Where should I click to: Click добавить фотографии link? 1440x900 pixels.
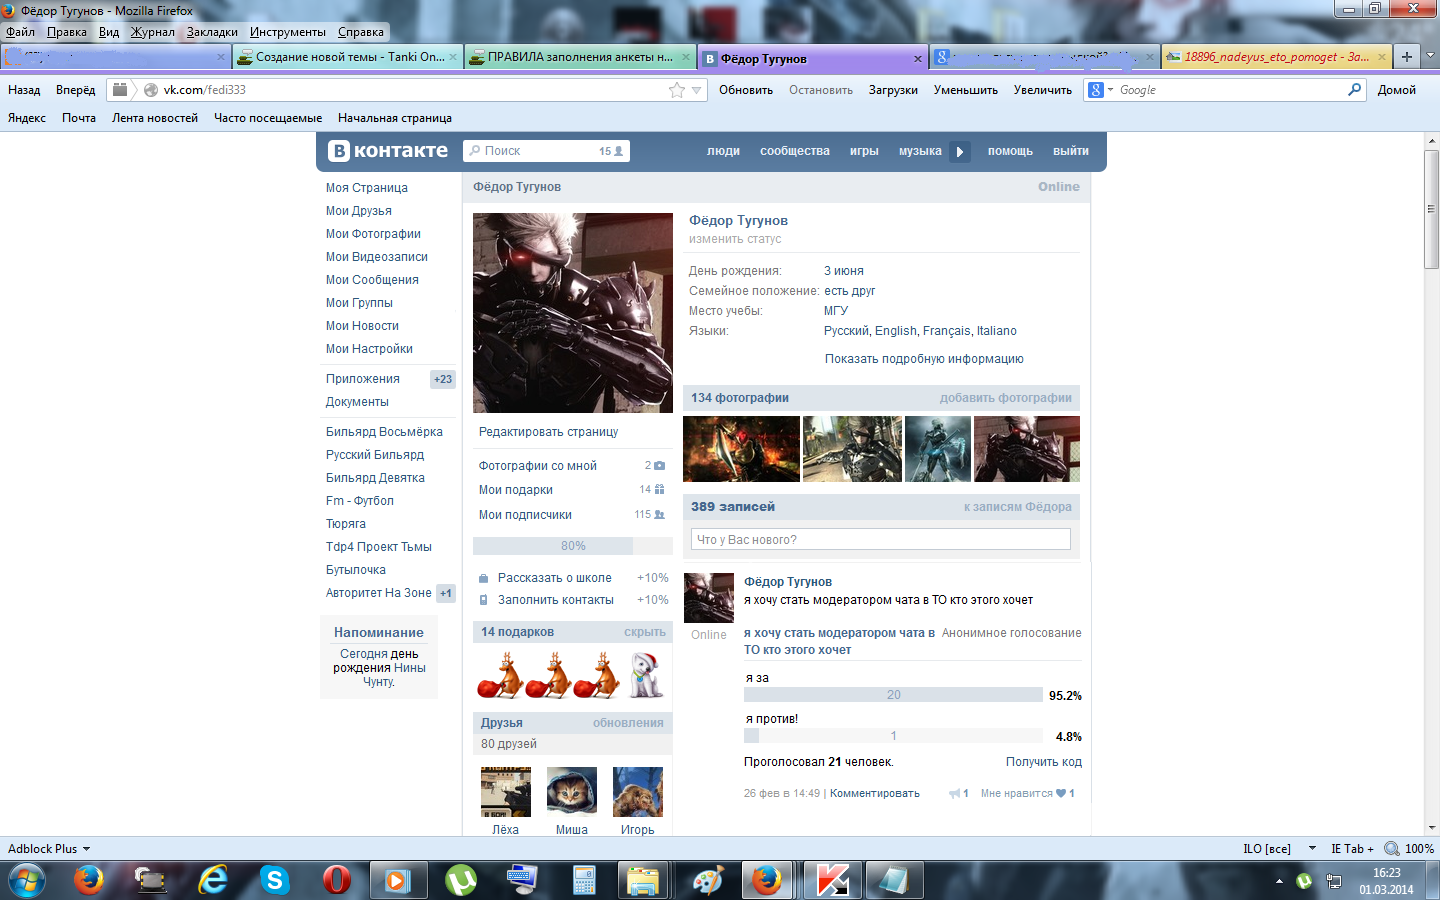point(1005,398)
